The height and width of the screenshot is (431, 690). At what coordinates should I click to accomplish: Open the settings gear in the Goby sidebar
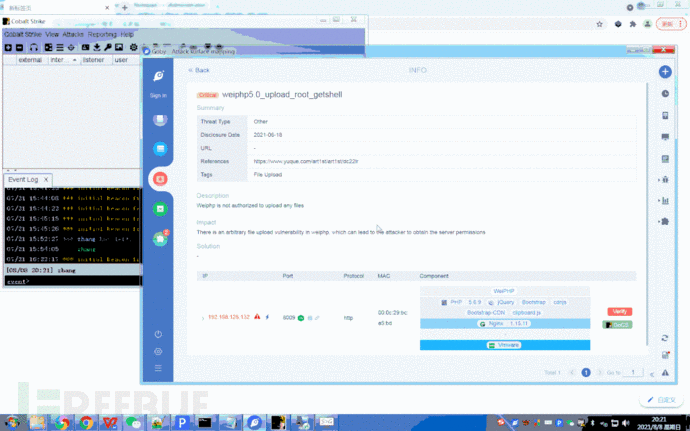(x=158, y=351)
